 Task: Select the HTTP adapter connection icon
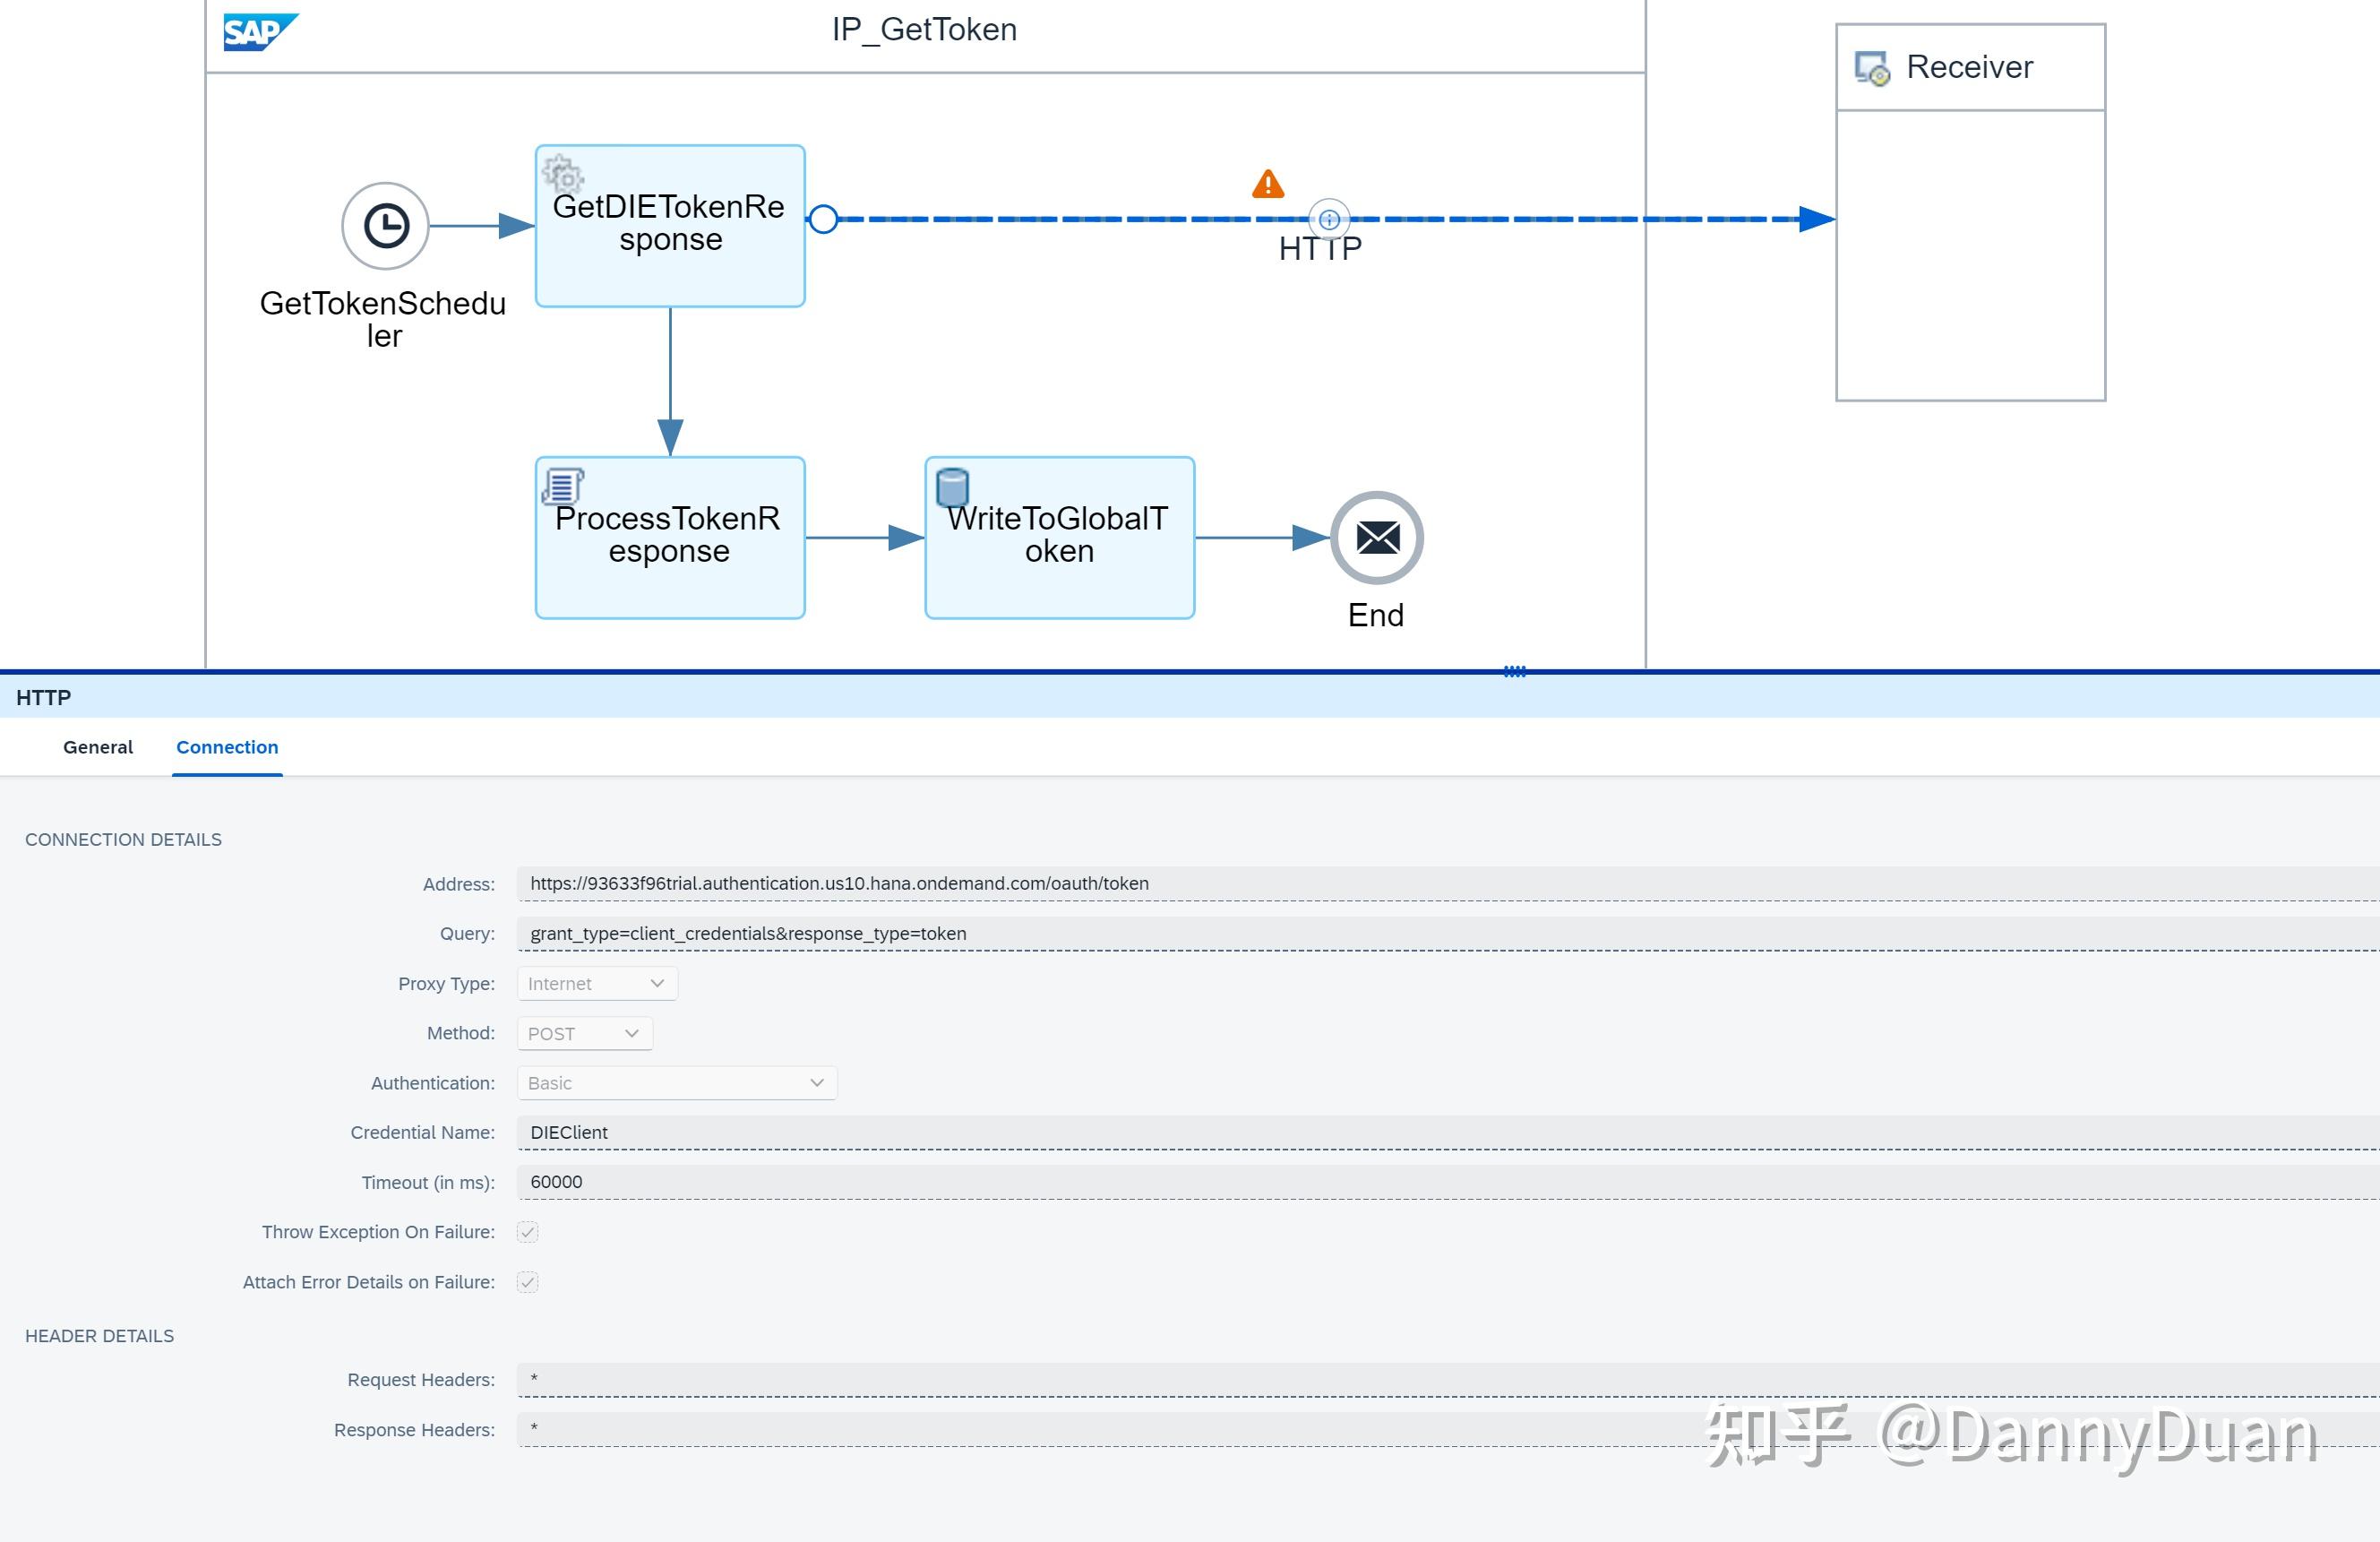pos(1328,220)
